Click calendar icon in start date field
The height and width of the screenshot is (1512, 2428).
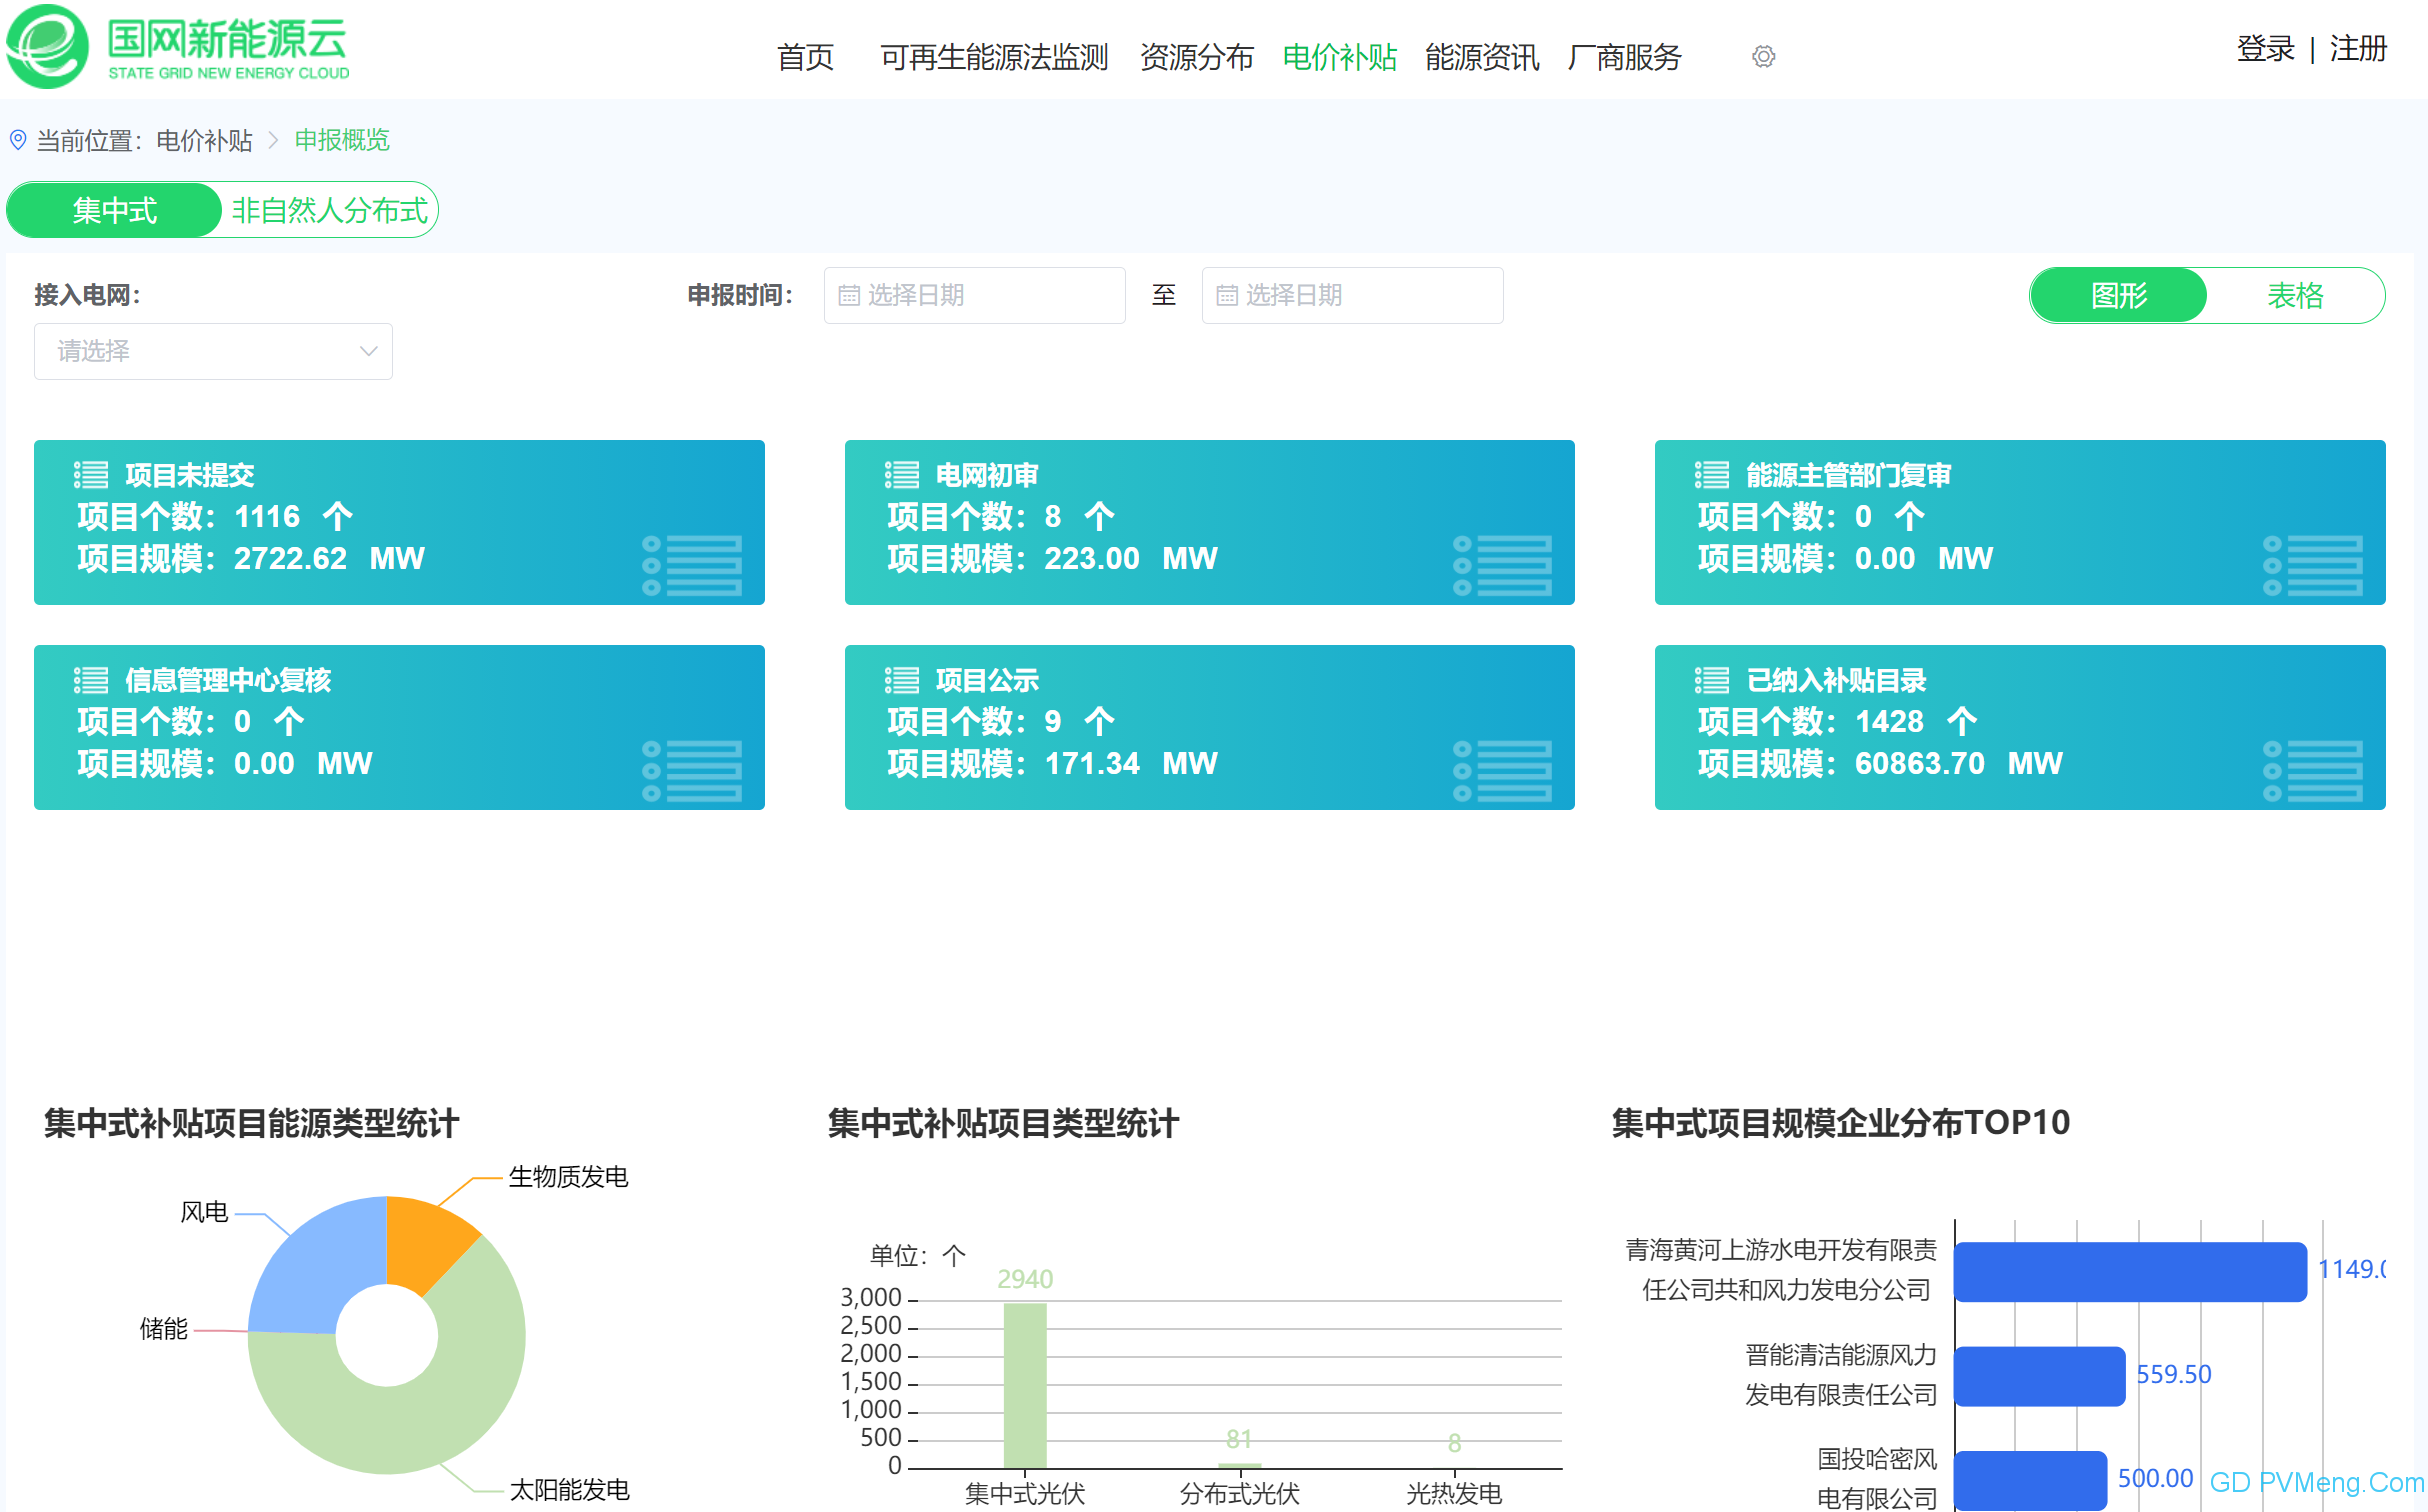(x=849, y=295)
